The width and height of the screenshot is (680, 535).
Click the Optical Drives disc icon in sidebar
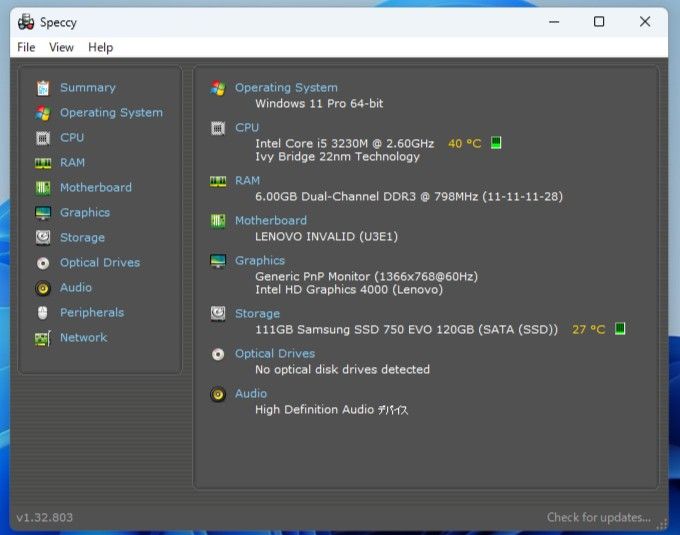tap(43, 263)
